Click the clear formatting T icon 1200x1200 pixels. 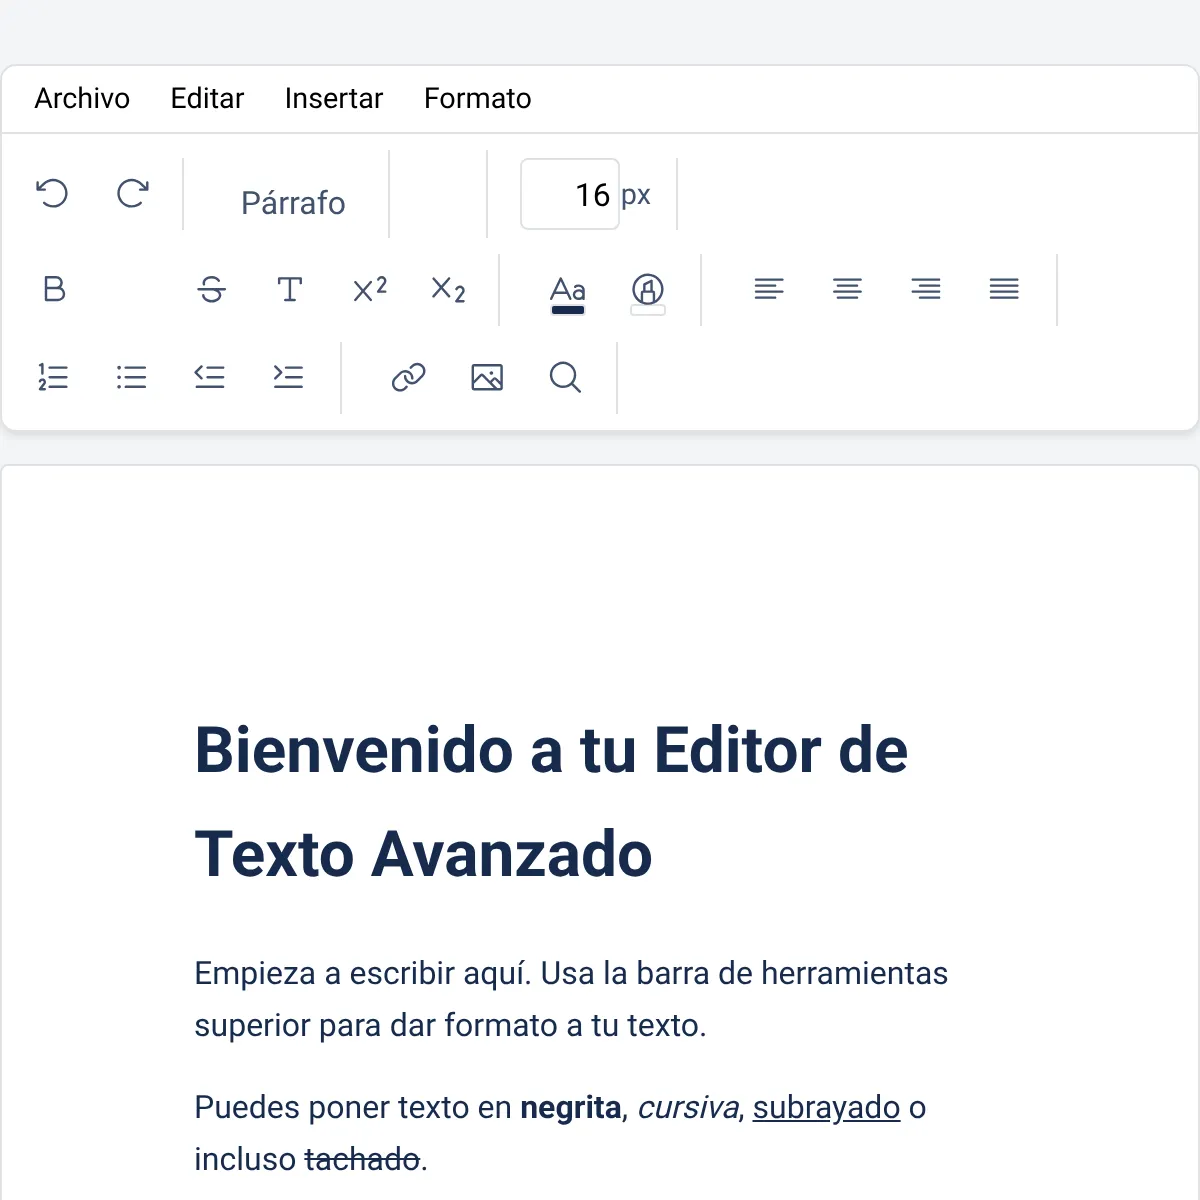[x=290, y=290]
